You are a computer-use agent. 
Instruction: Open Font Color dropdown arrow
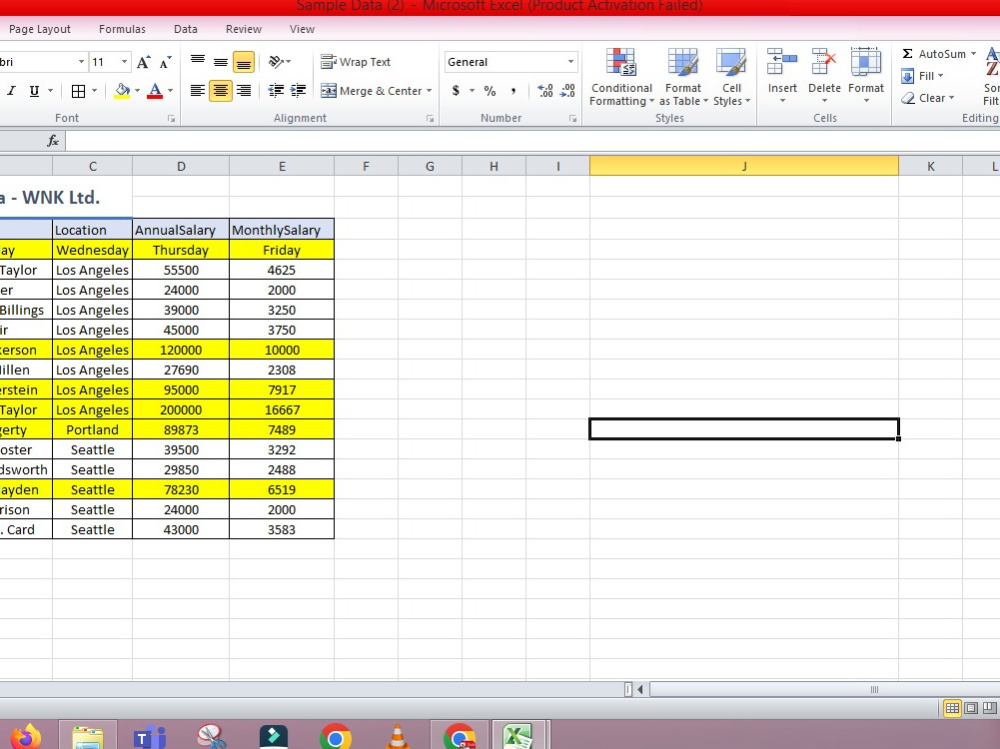[170, 91]
